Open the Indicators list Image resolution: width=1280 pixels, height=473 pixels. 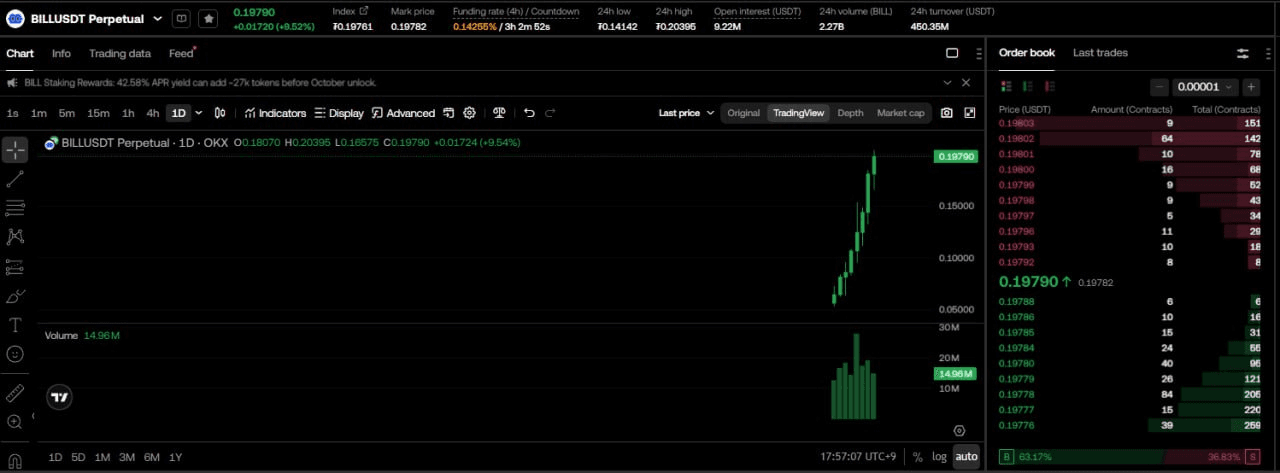[x=275, y=113]
